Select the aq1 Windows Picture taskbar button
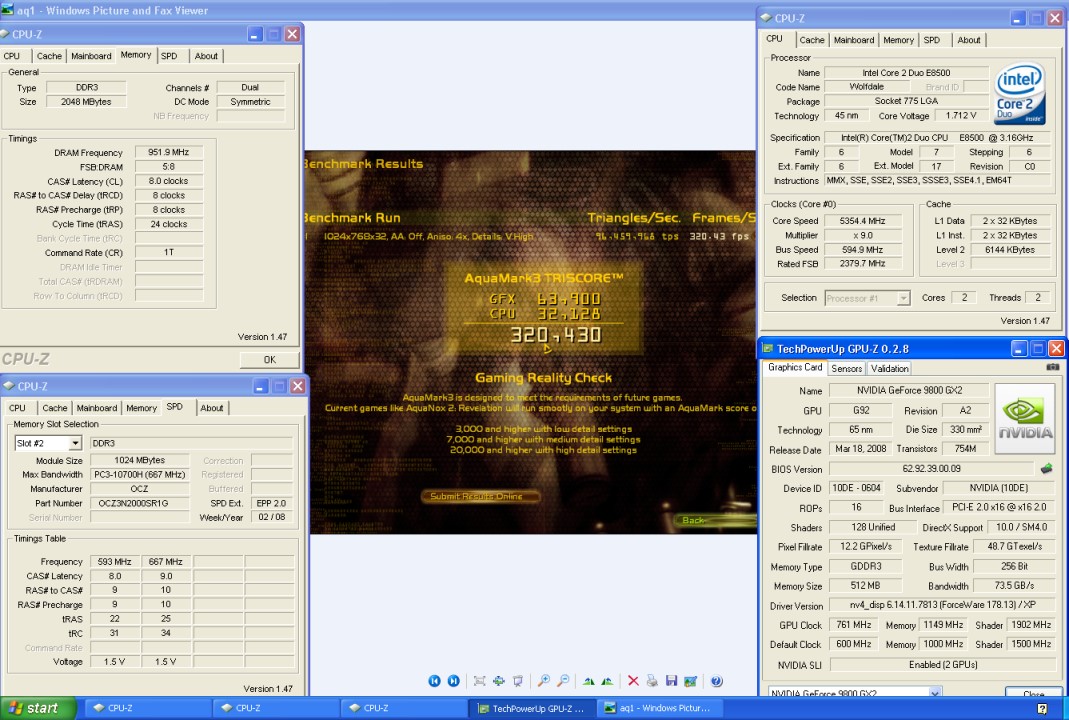Viewport: 1069px width, 720px height. pos(658,708)
